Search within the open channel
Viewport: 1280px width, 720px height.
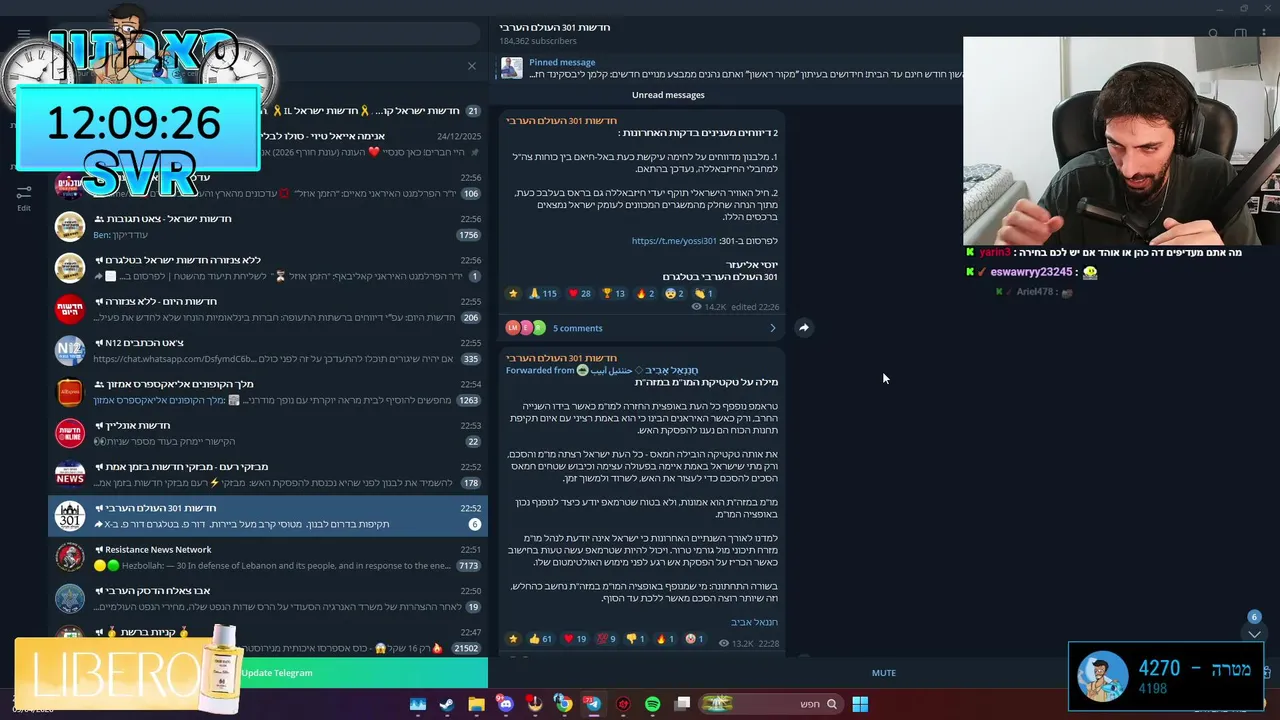pos(1213,33)
